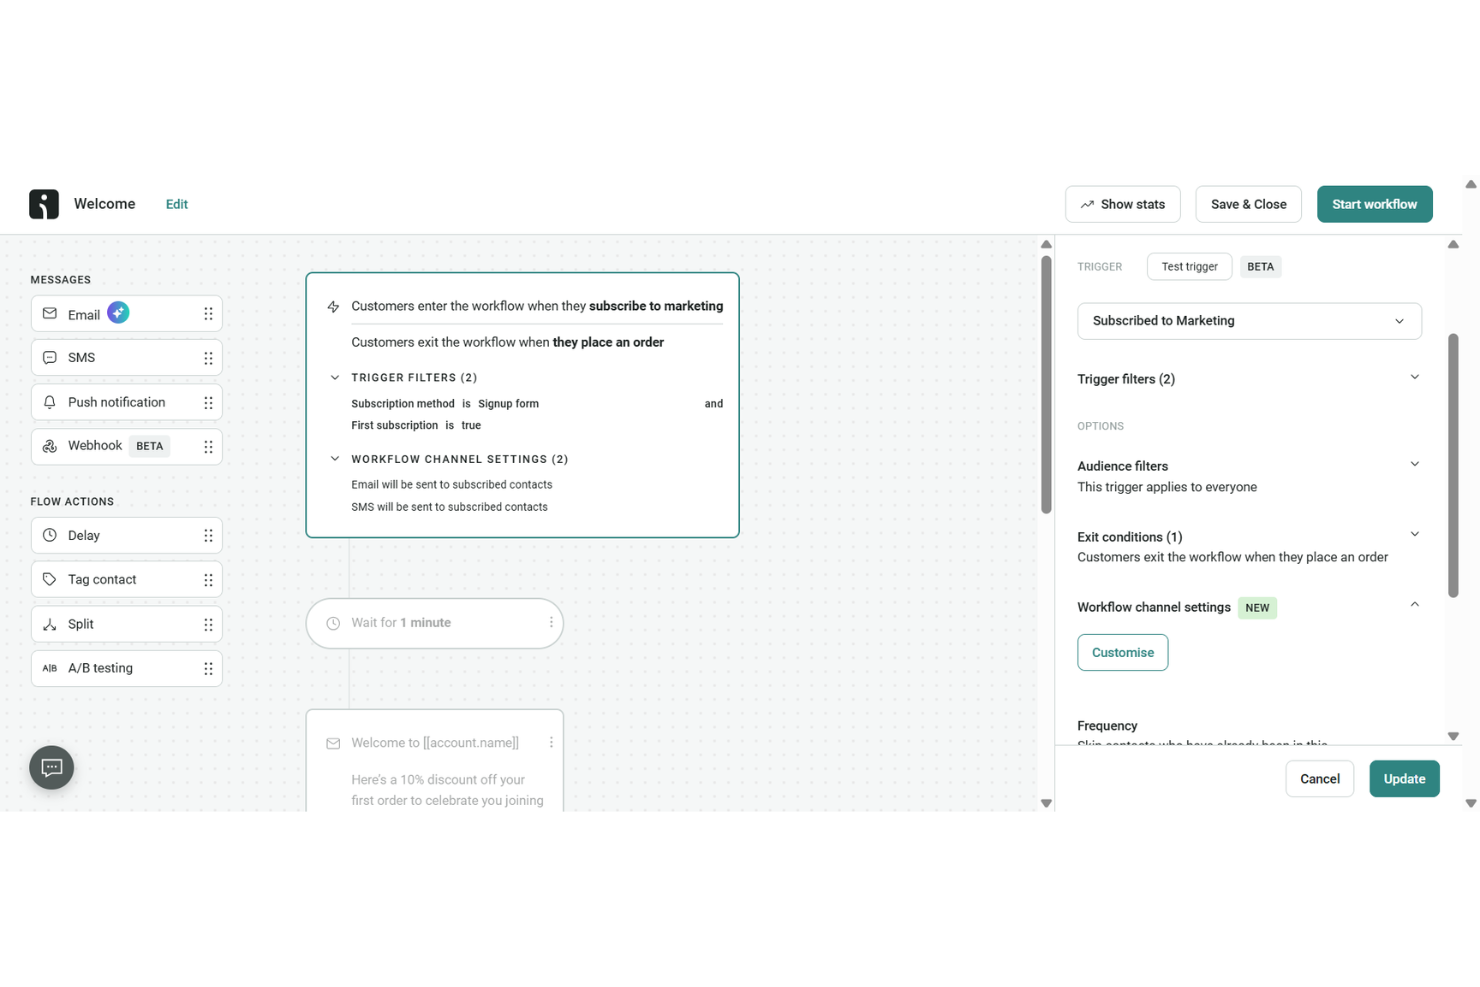Click the SMS speech bubble icon
The image size is (1480, 987).
click(x=50, y=358)
